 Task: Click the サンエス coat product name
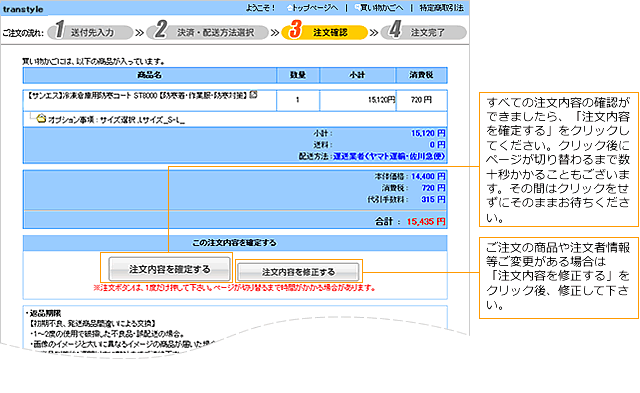[x=137, y=95]
